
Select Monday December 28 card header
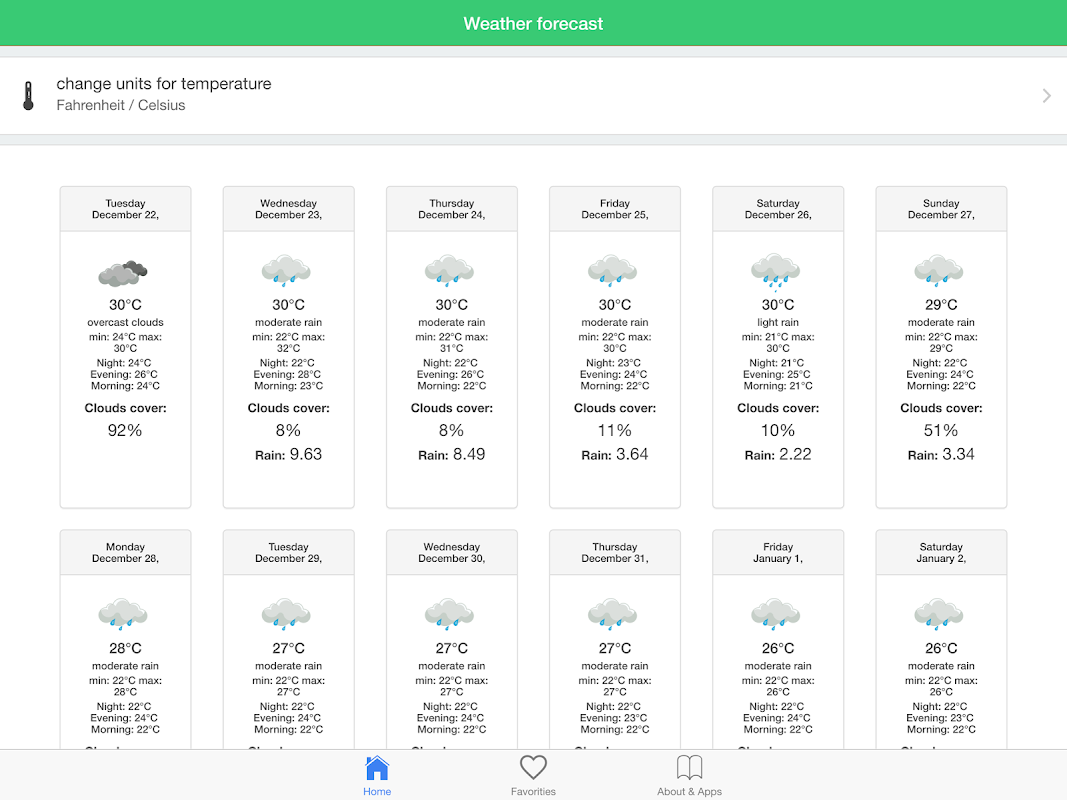[x=125, y=552]
